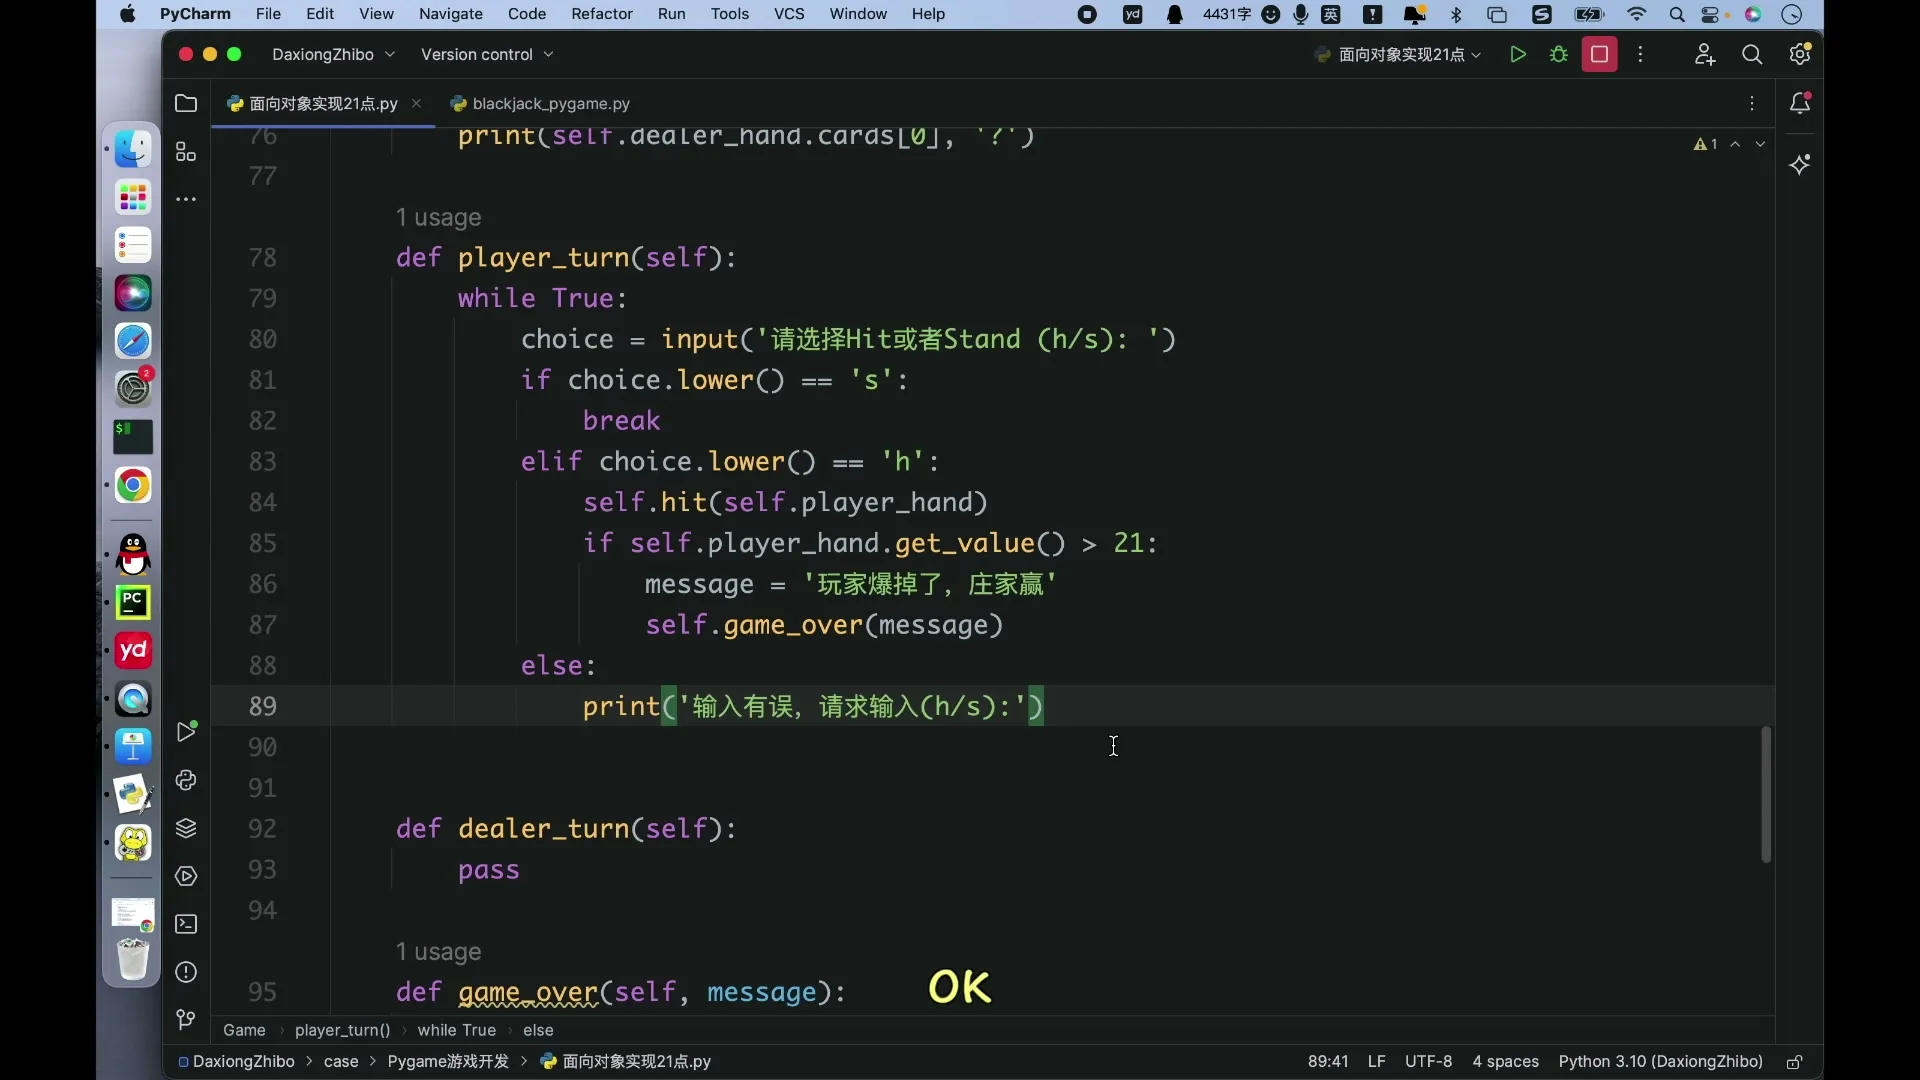Viewport: 1920px width, 1080px height.
Task: Expand the 面向对象实现21点 run configuration dropdown
Action: coord(1399,55)
